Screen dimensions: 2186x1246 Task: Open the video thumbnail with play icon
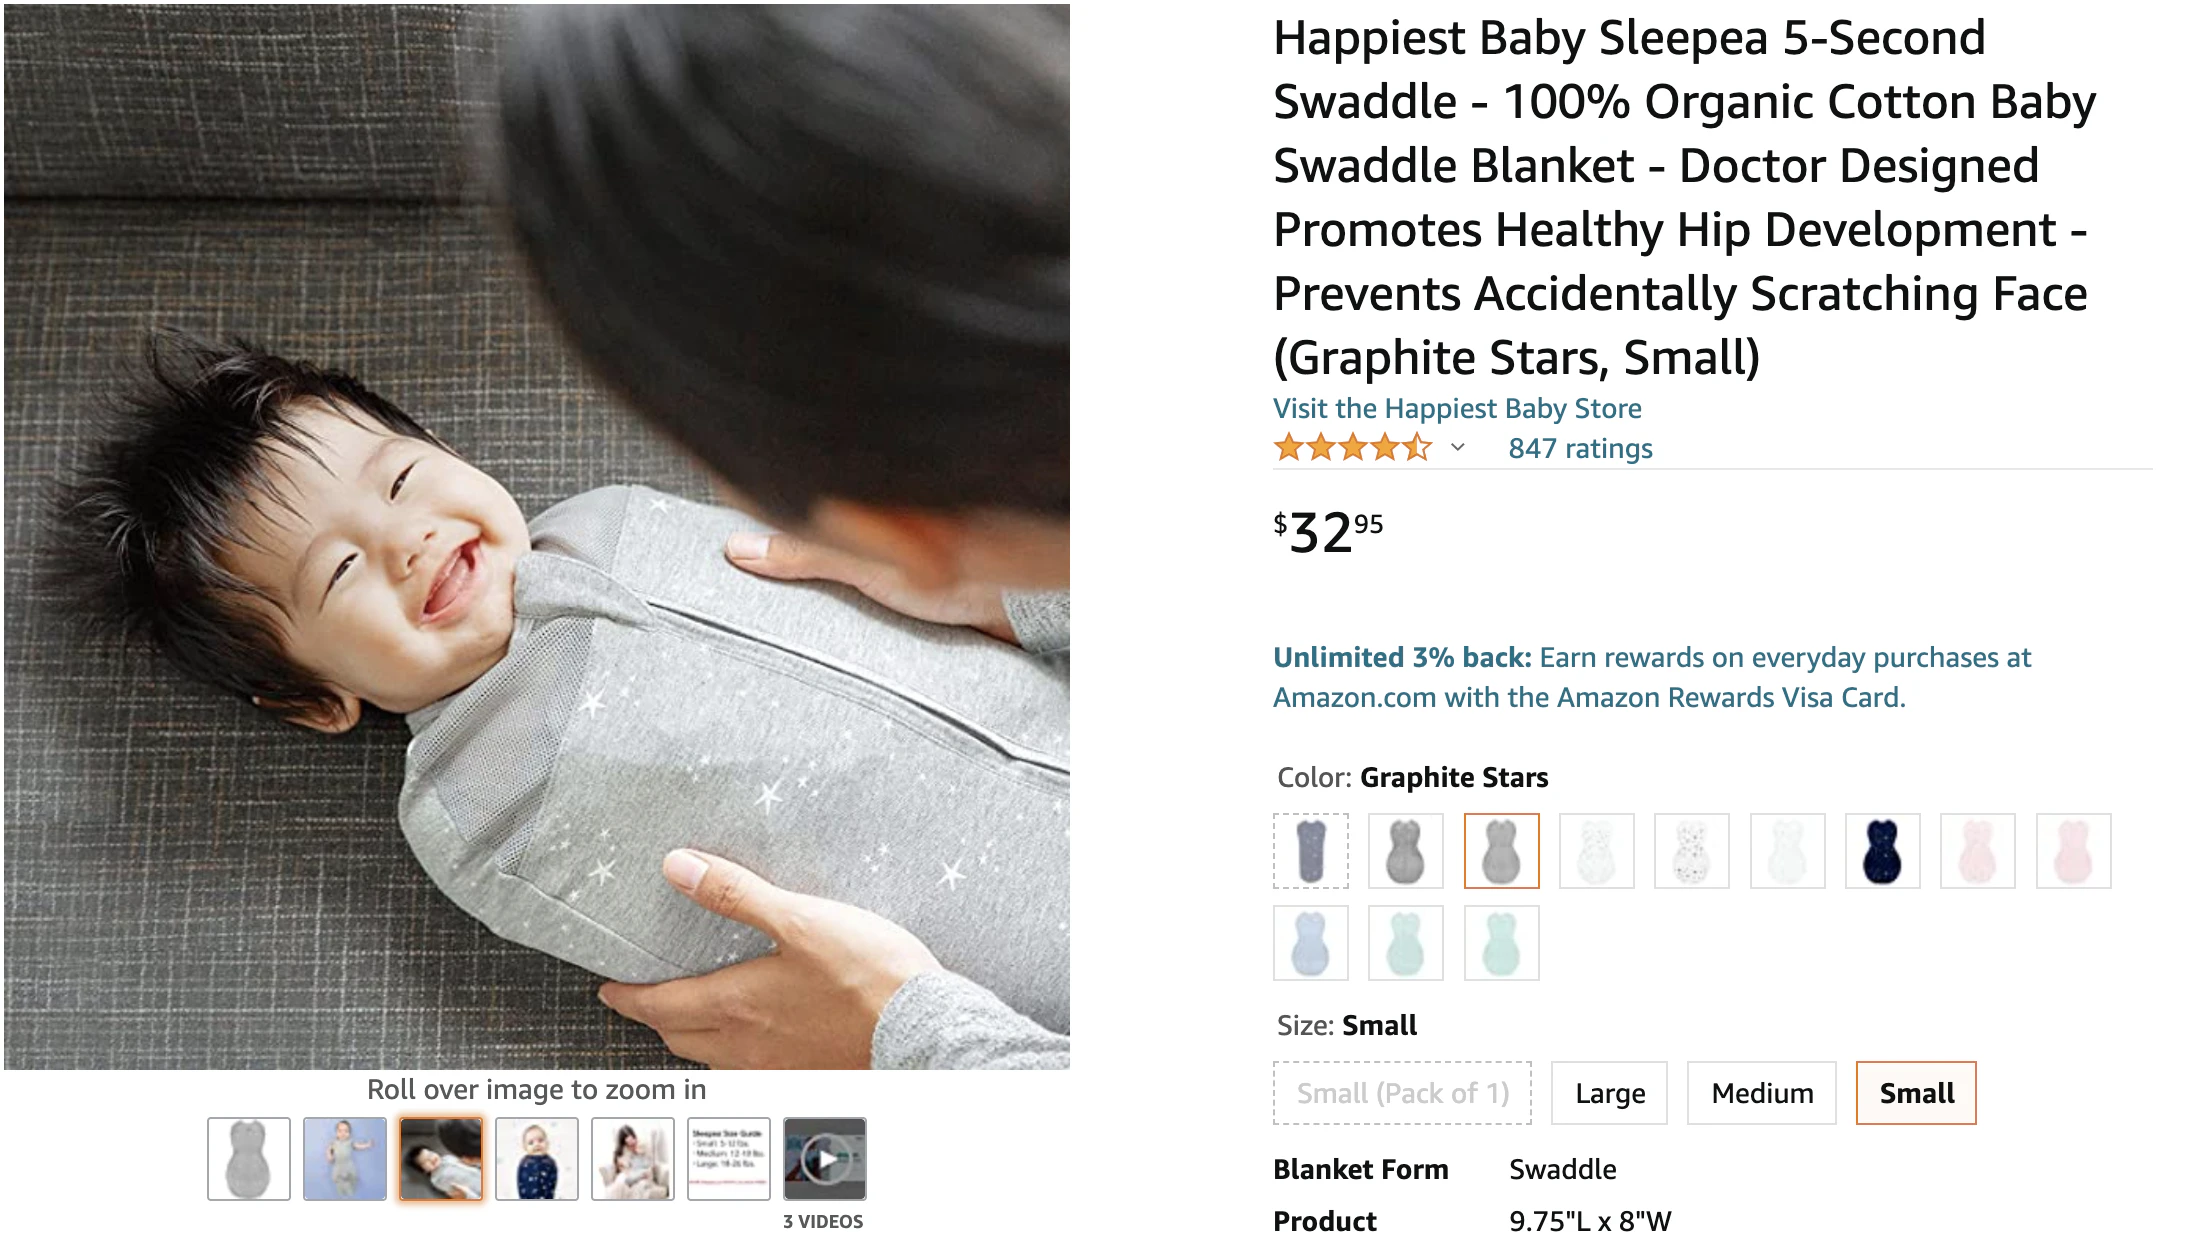824,1159
